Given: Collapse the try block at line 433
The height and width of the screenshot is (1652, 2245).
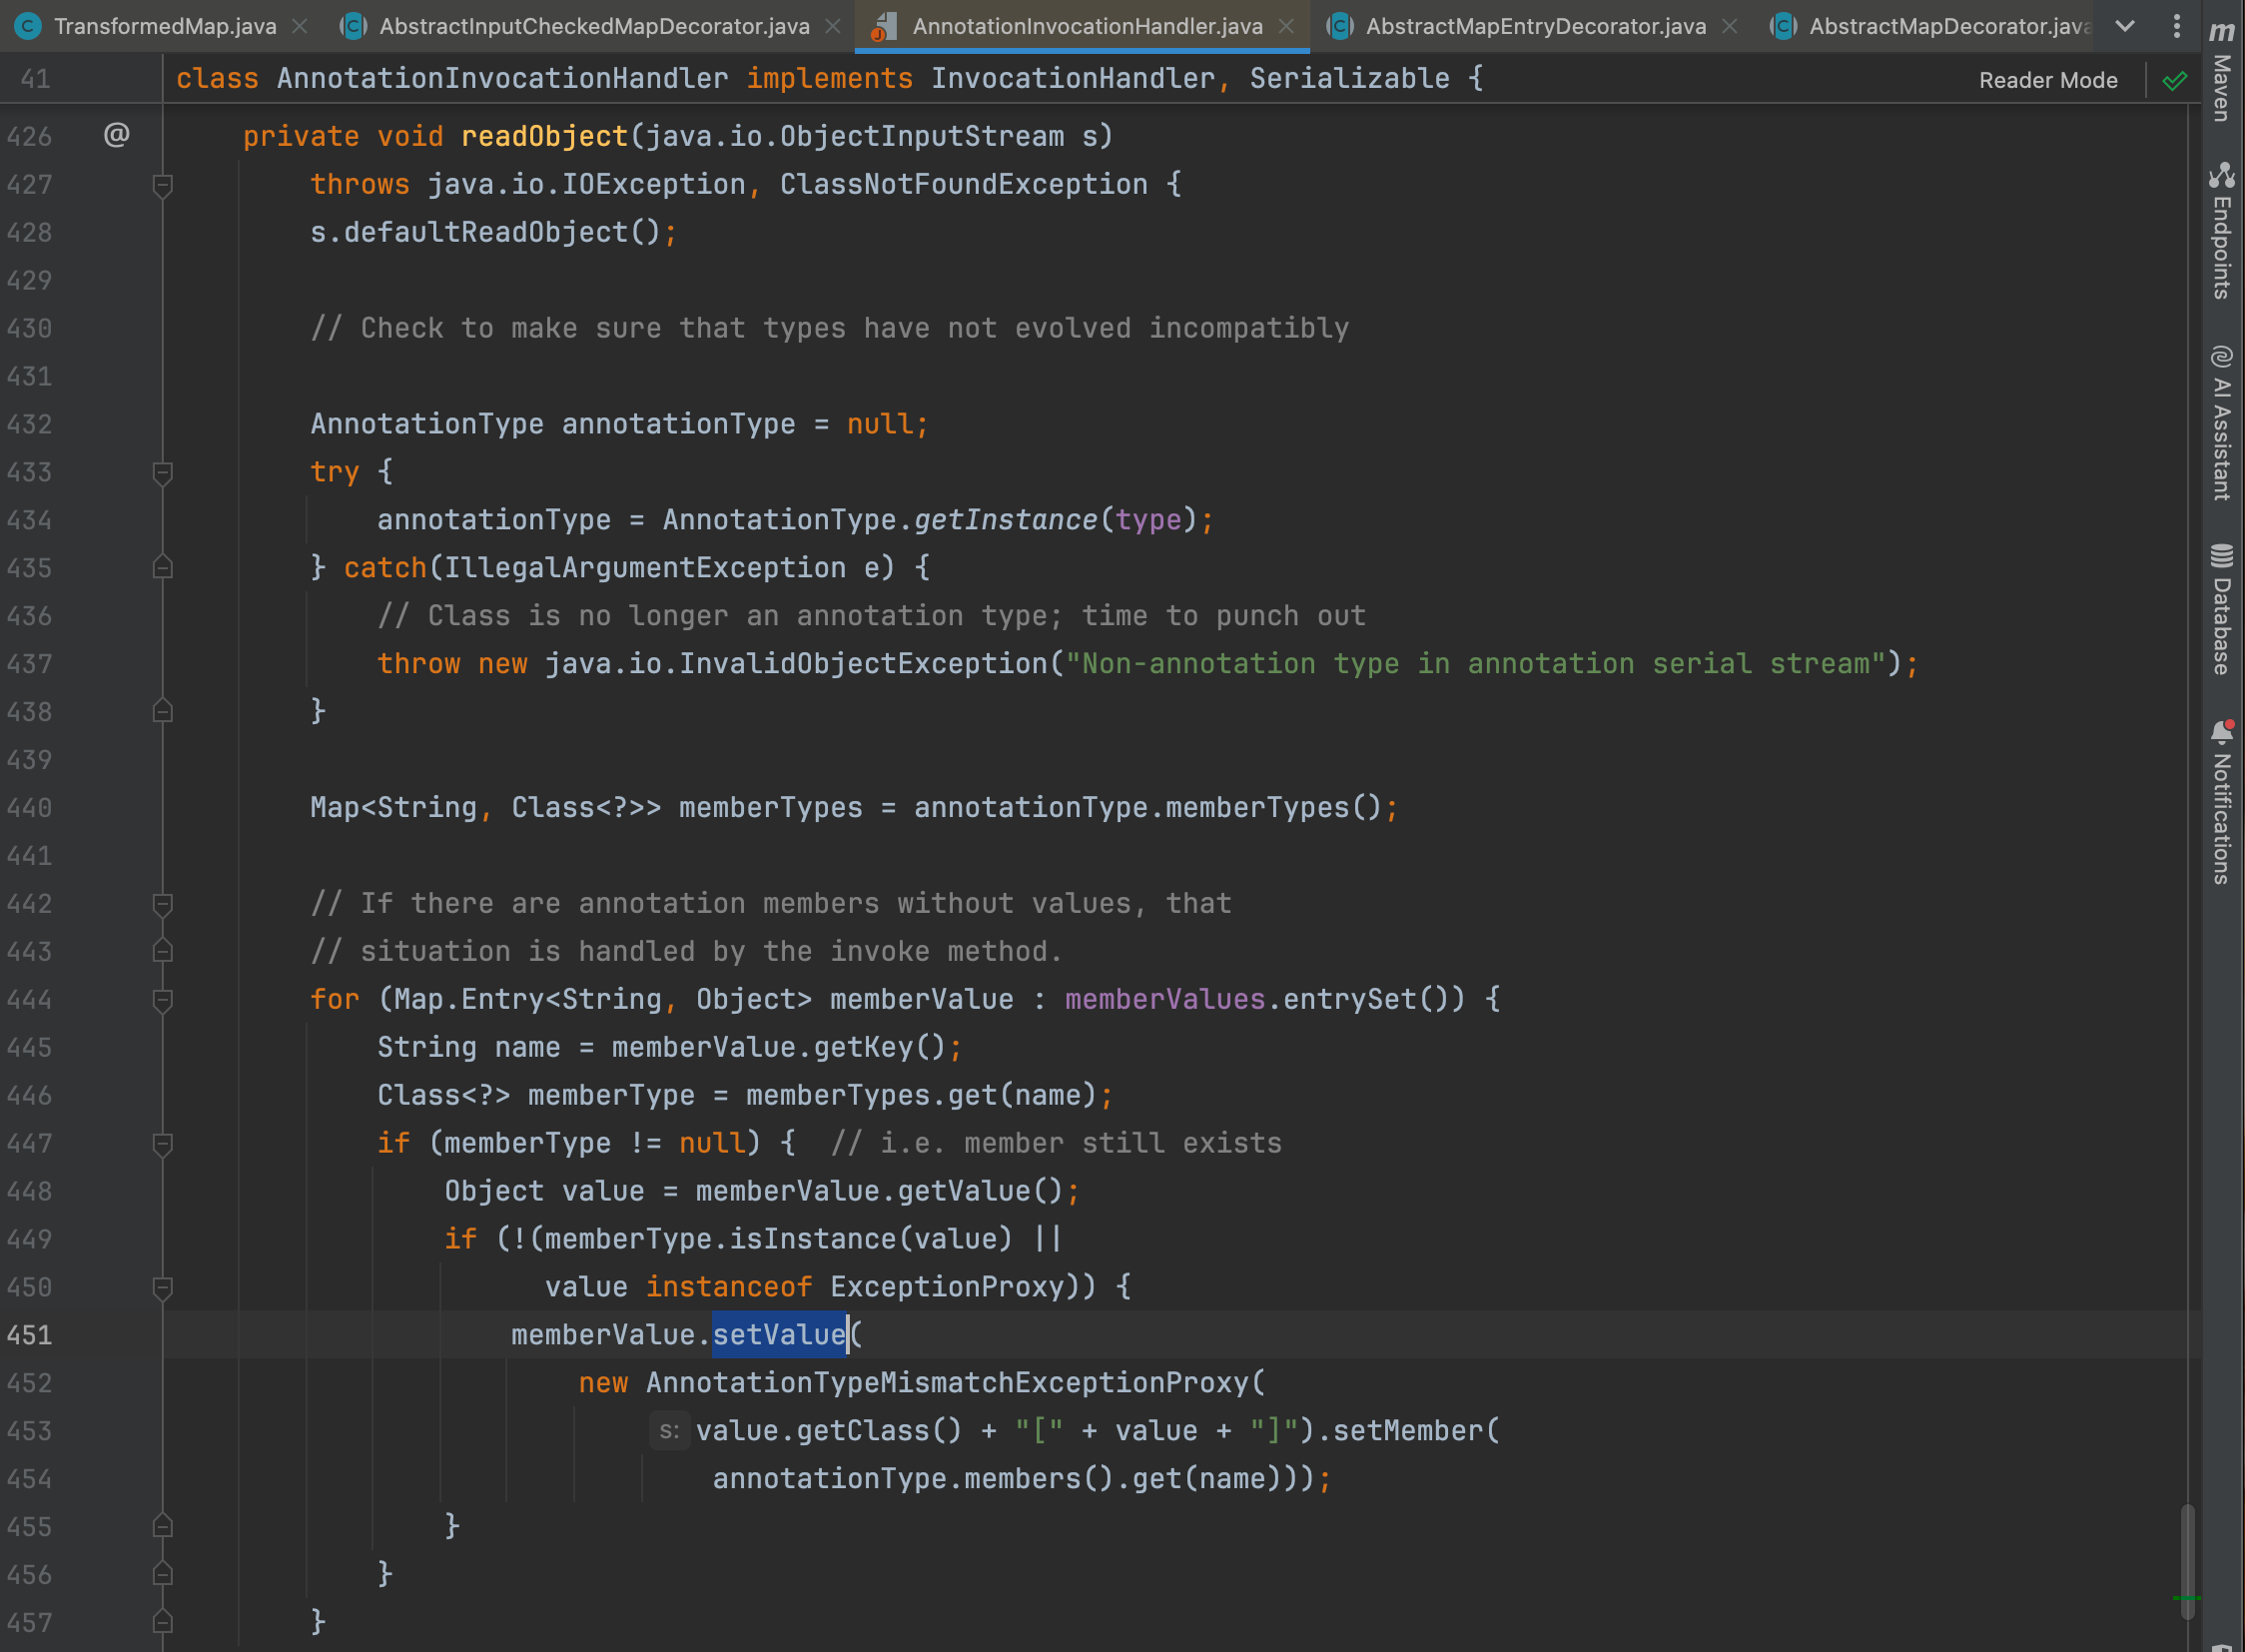Looking at the screenshot, I should 162,472.
